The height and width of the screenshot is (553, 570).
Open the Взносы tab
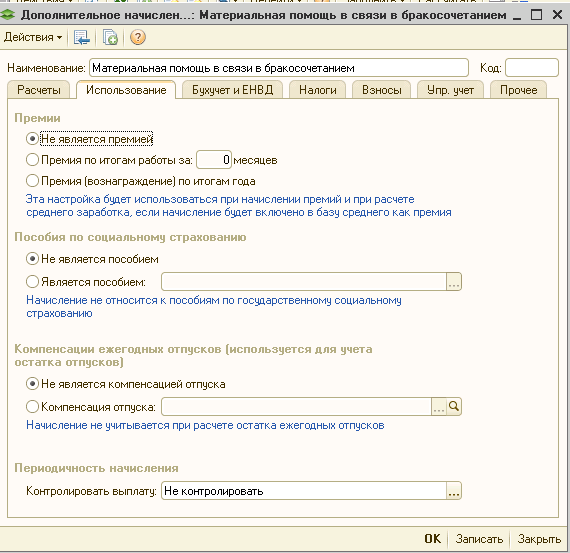coord(381,90)
